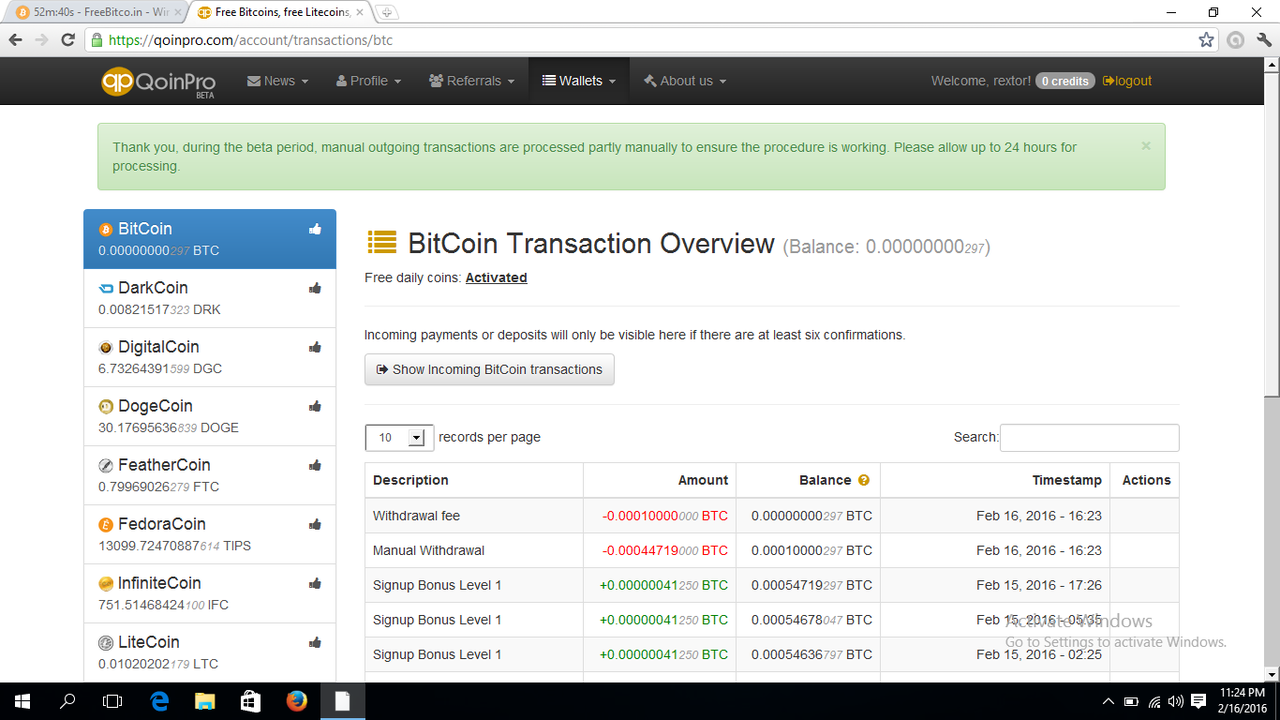The image size is (1280, 720).
Task: Click the logout link
Action: [x=1127, y=81]
